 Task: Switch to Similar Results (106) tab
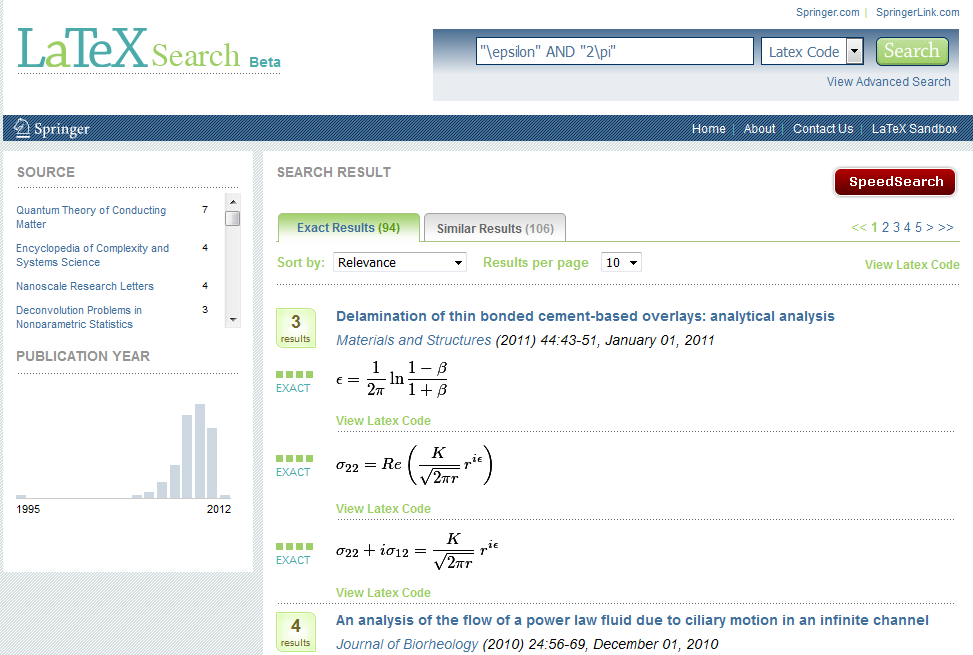495,228
